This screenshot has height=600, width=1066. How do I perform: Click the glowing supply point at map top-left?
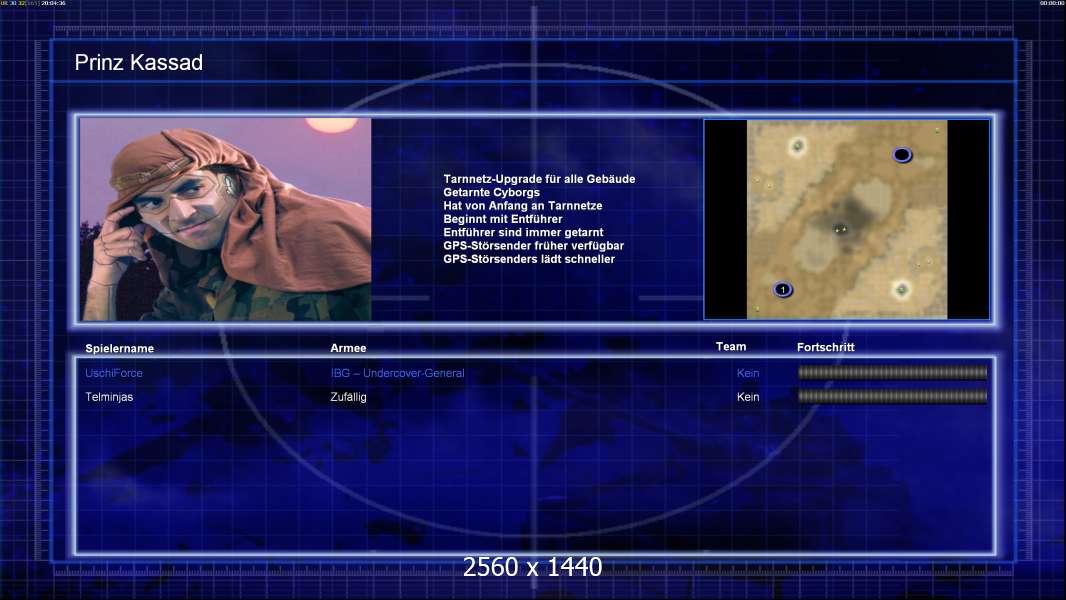[x=798, y=146]
